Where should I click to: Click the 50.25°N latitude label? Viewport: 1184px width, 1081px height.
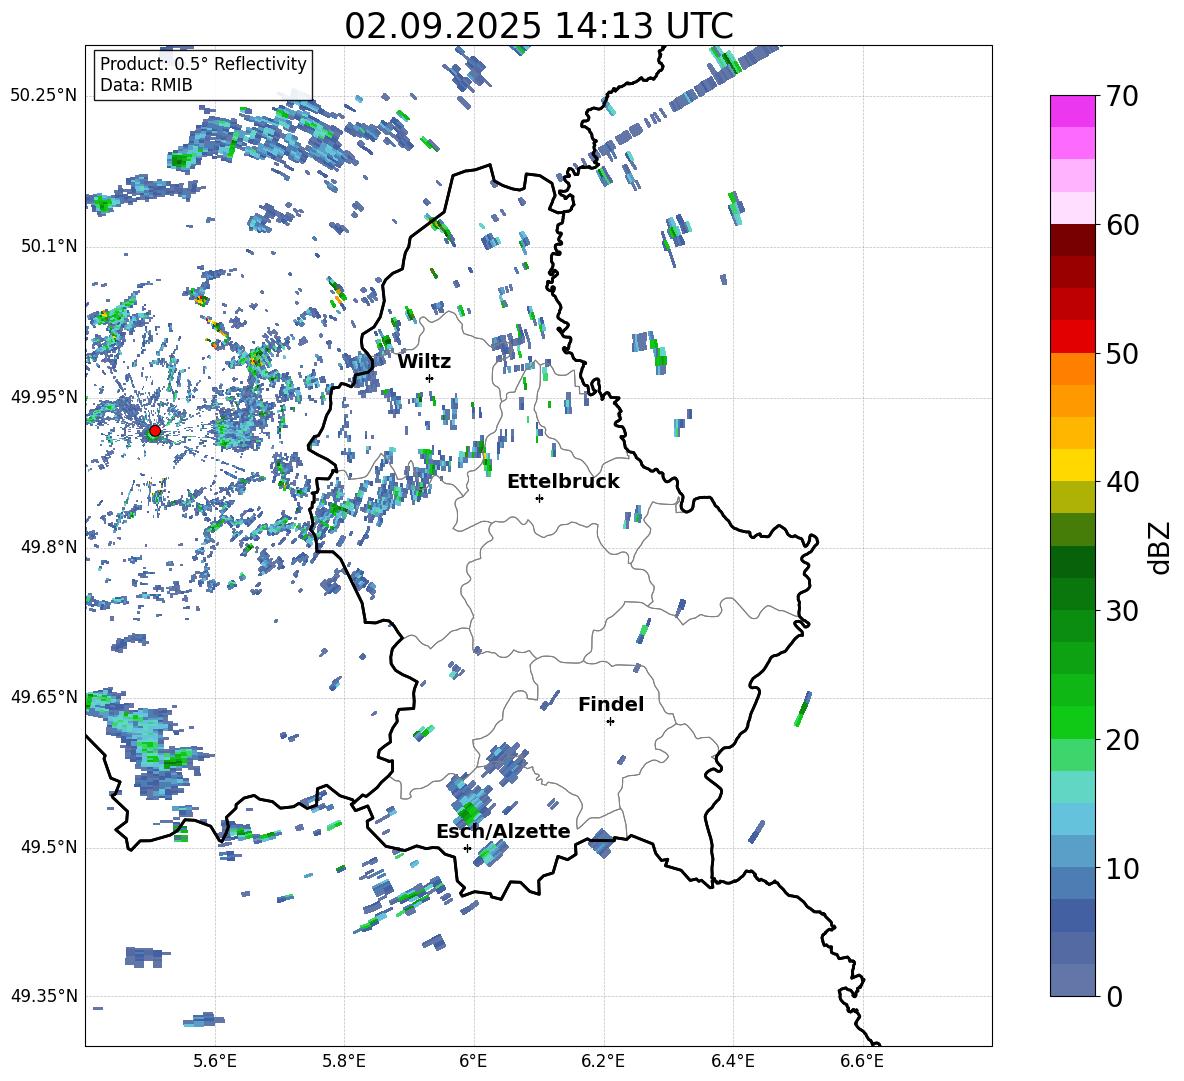[x=44, y=96]
